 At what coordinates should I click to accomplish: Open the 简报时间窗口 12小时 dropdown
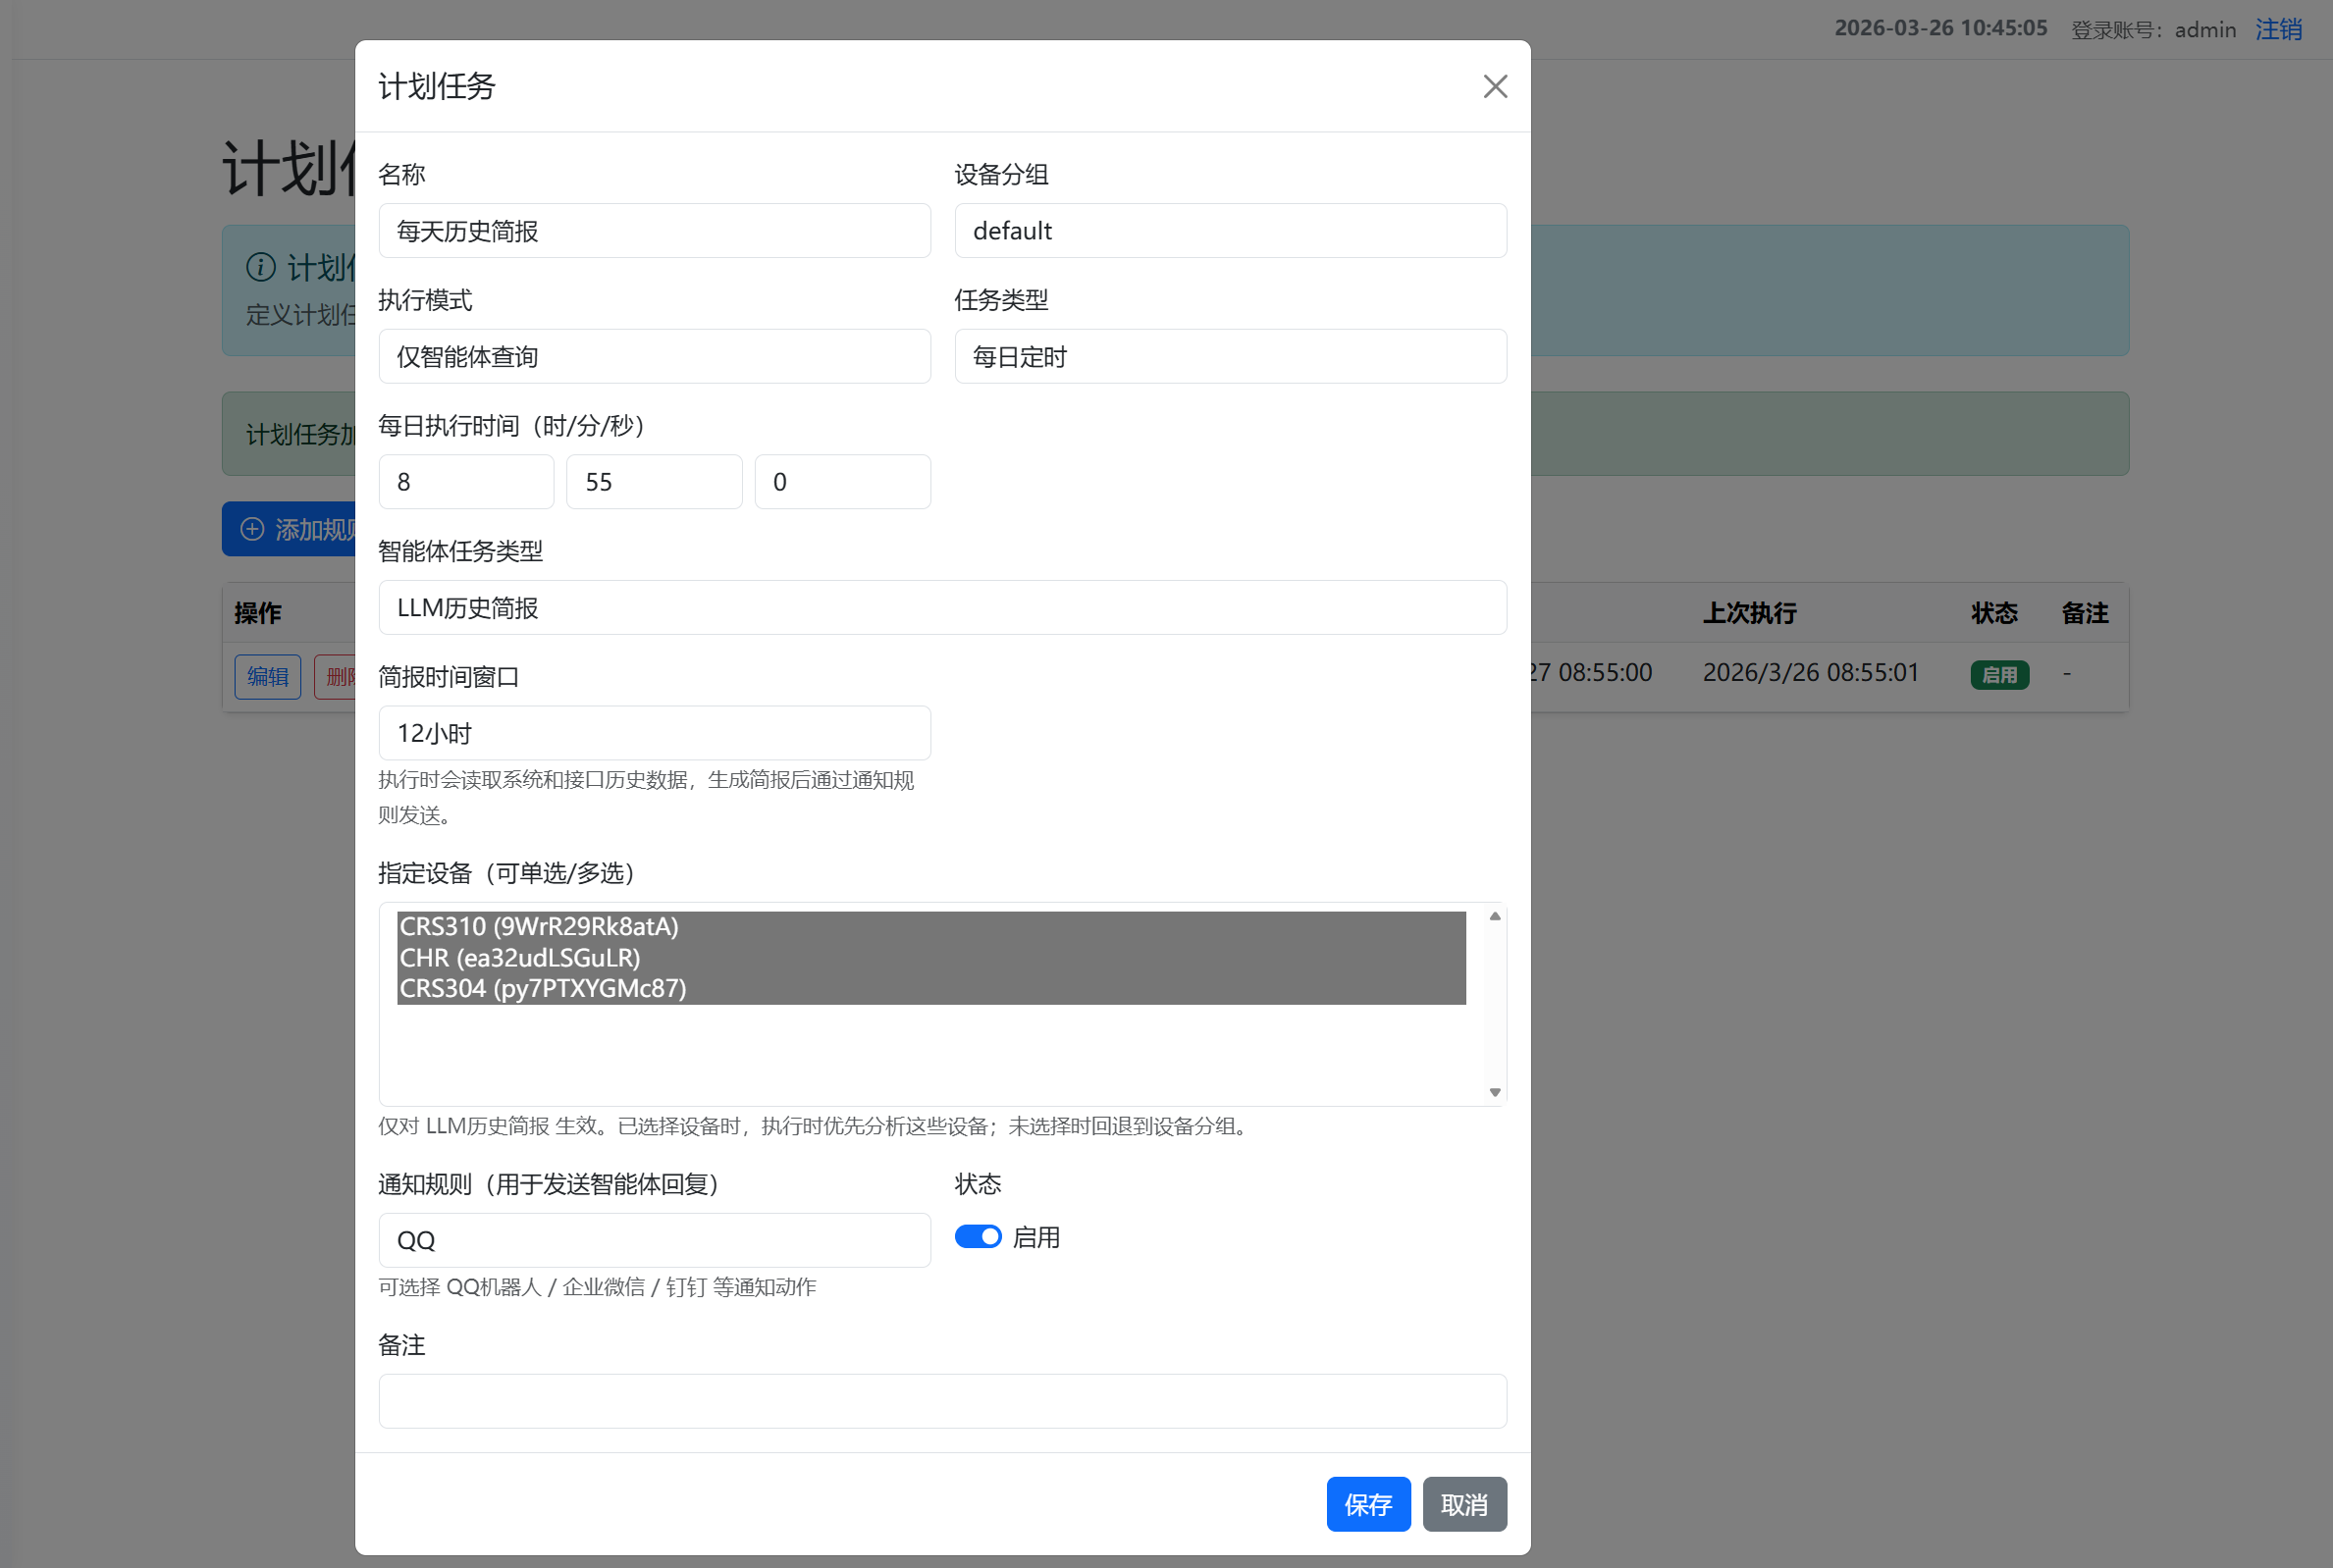coord(654,734)
